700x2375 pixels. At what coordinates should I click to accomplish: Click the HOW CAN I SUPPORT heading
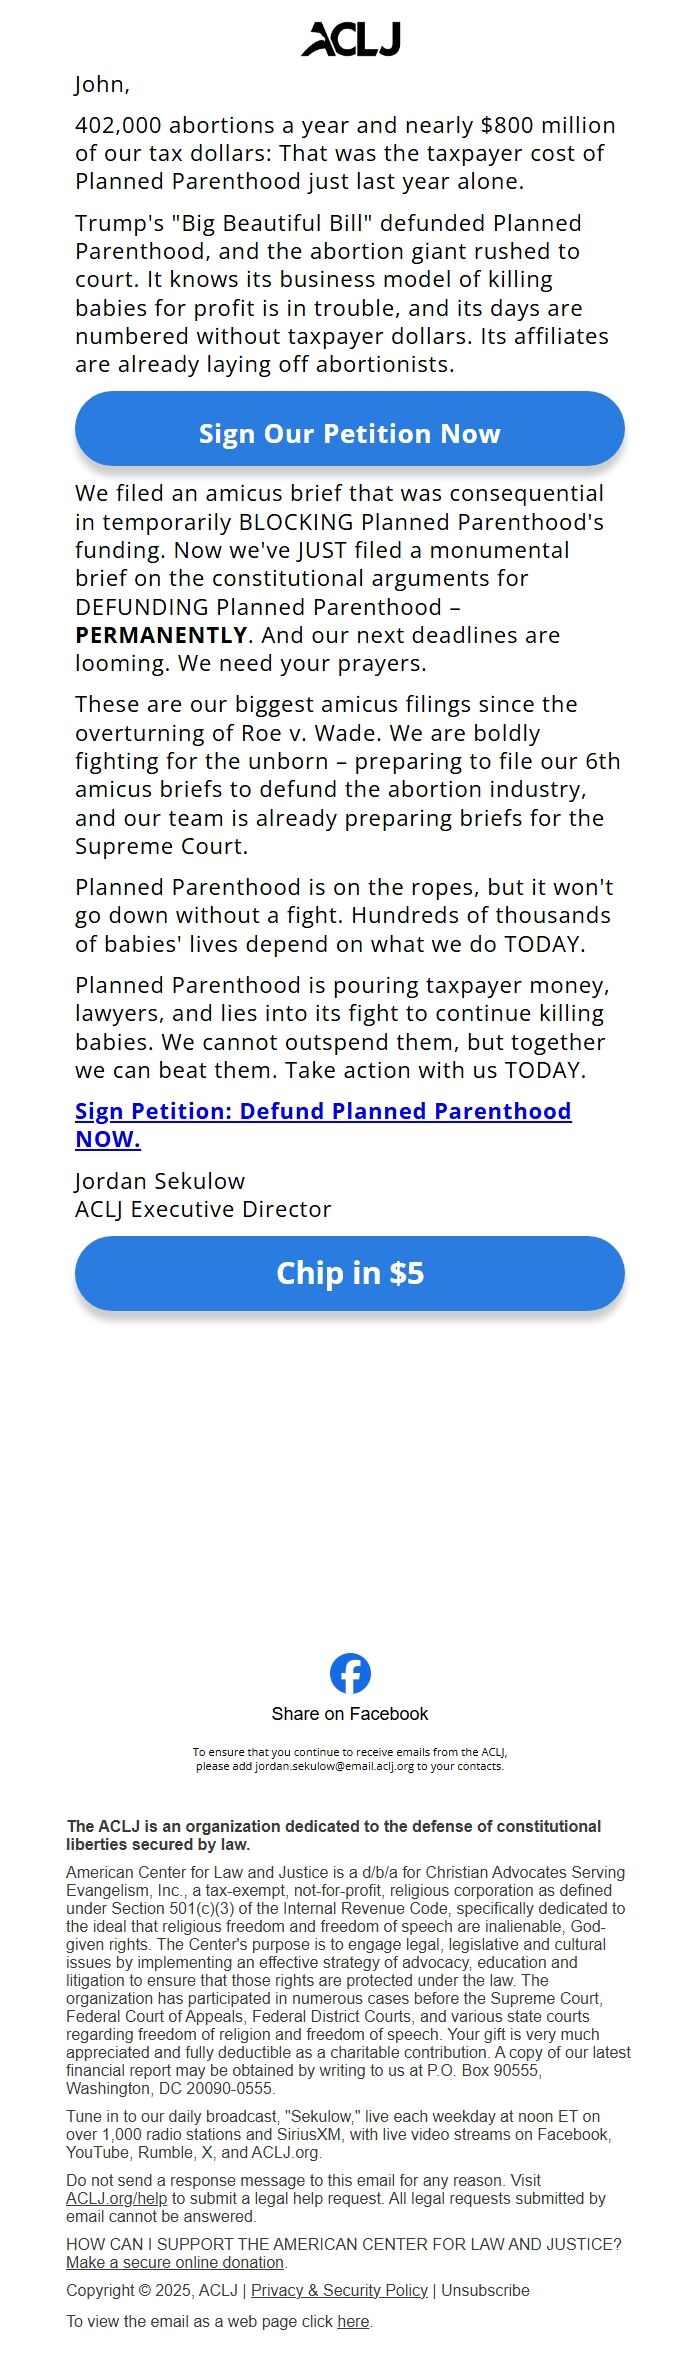(344, 2244)
